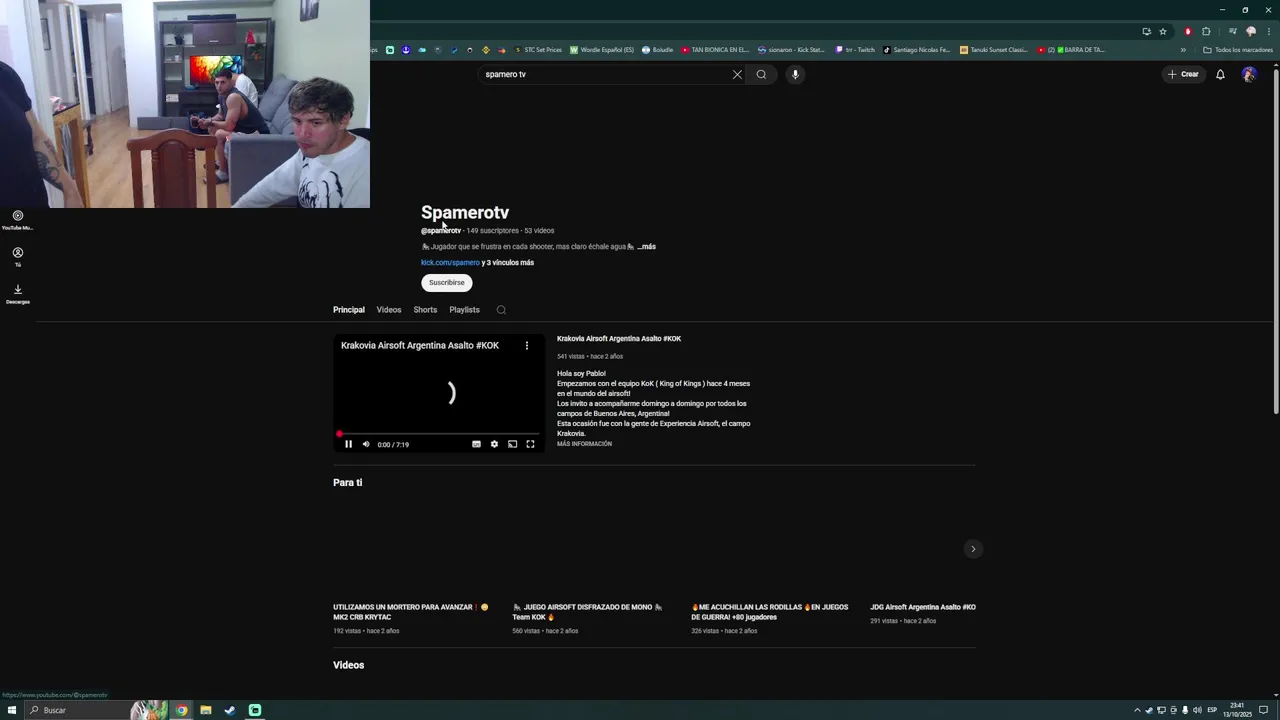This screenshot has height=720, width=1280.
Task: Open the green taskbar app icon
Action: coord(255,710)
